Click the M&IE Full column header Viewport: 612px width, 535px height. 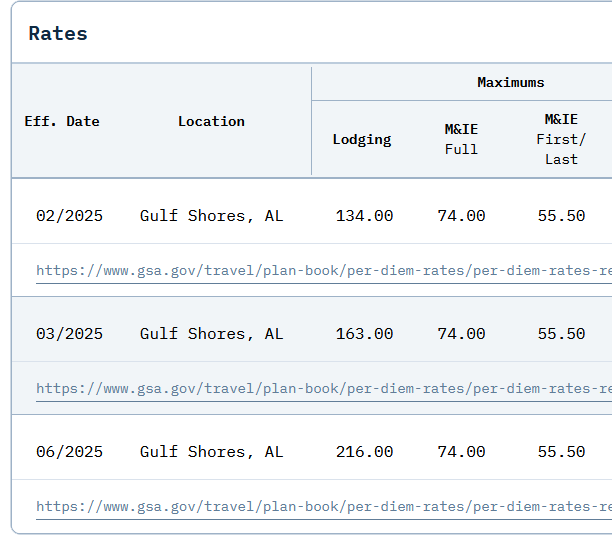point(461,139)
